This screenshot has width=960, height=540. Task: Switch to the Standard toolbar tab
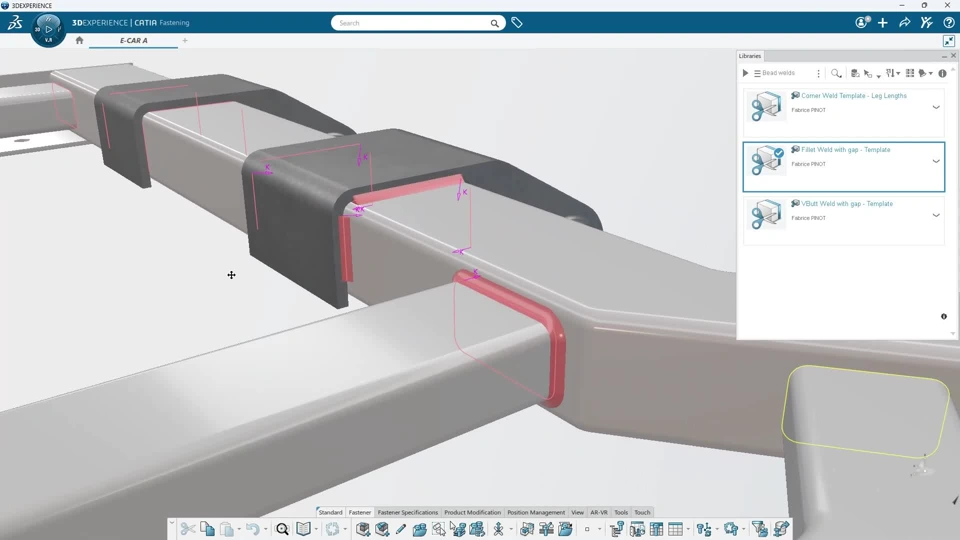pos(330,512)
